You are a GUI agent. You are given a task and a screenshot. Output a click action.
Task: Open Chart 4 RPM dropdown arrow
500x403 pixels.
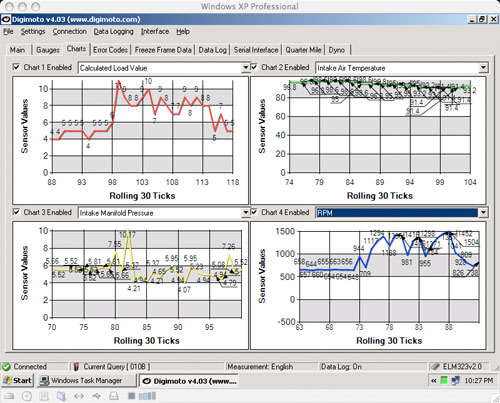point(483,213)
